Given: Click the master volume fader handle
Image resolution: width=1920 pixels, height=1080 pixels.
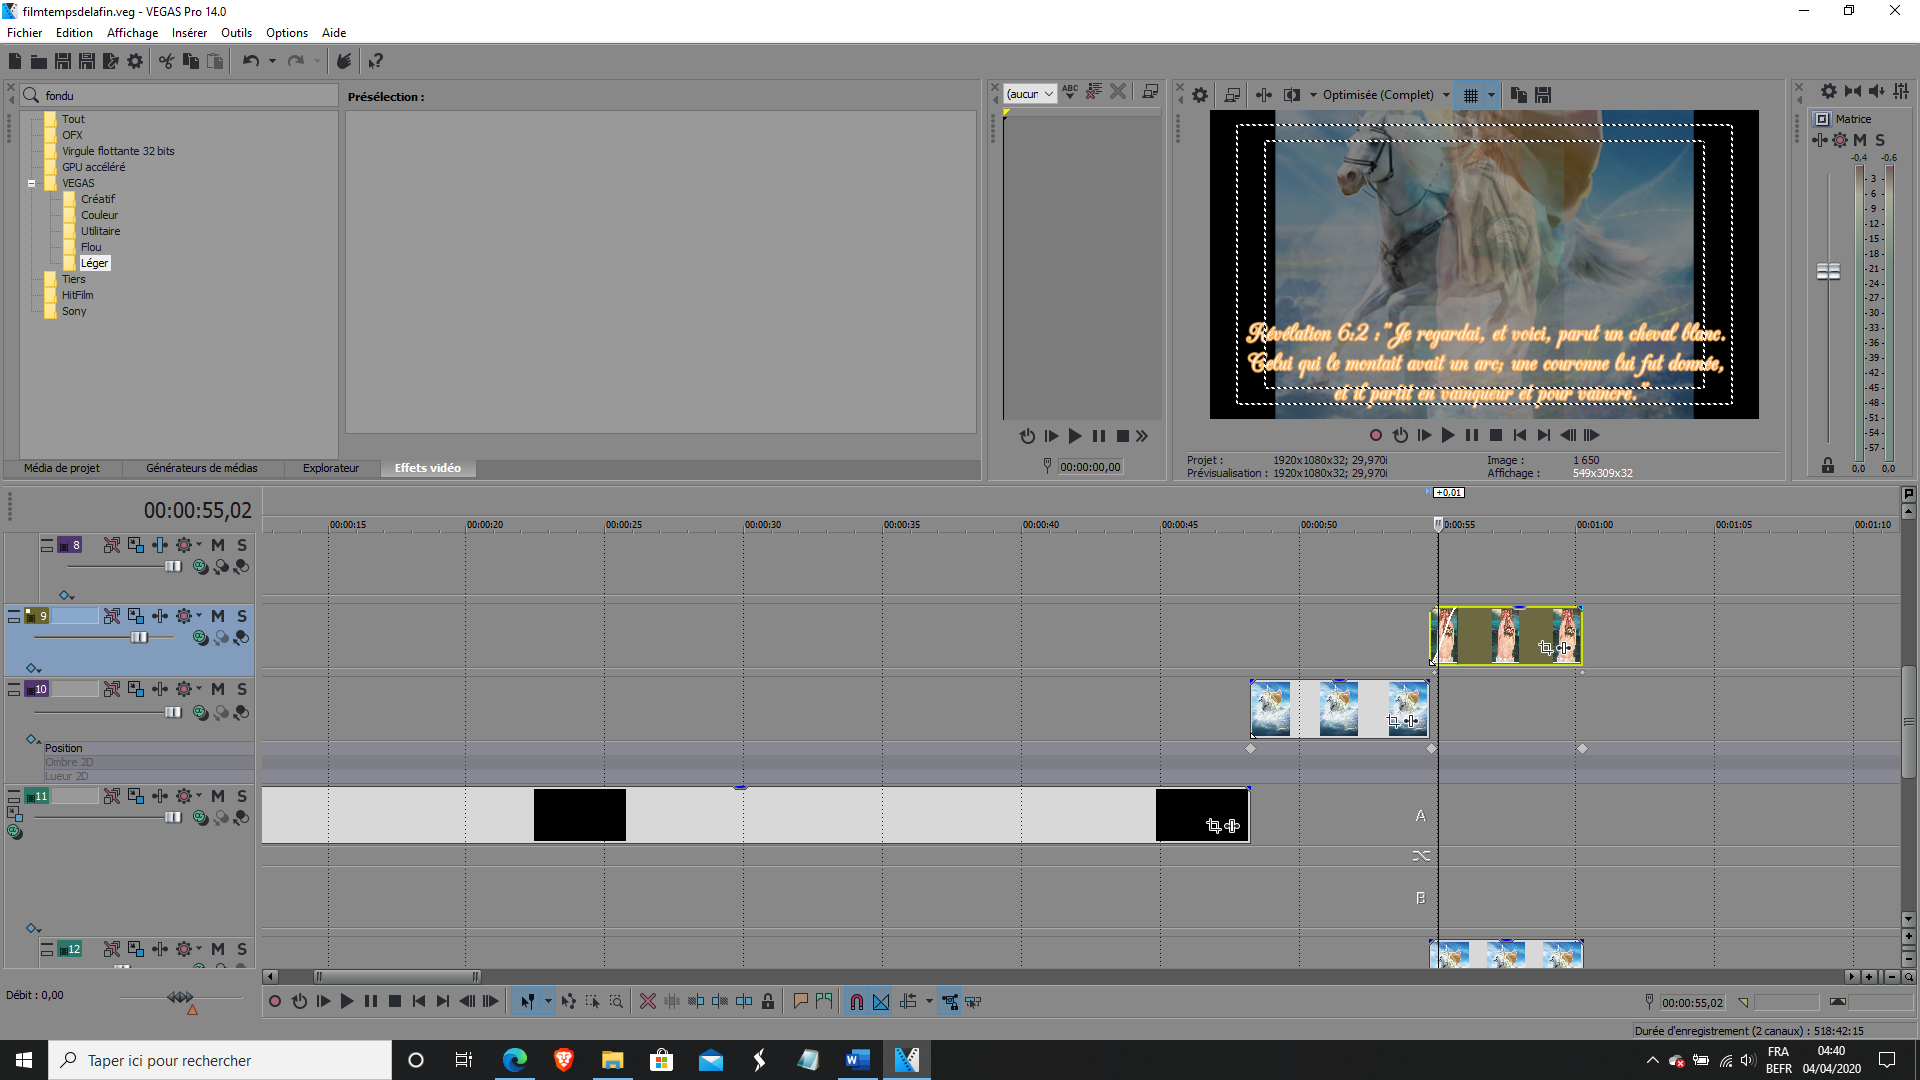Looking at the screenshot, I should 1828,271.
